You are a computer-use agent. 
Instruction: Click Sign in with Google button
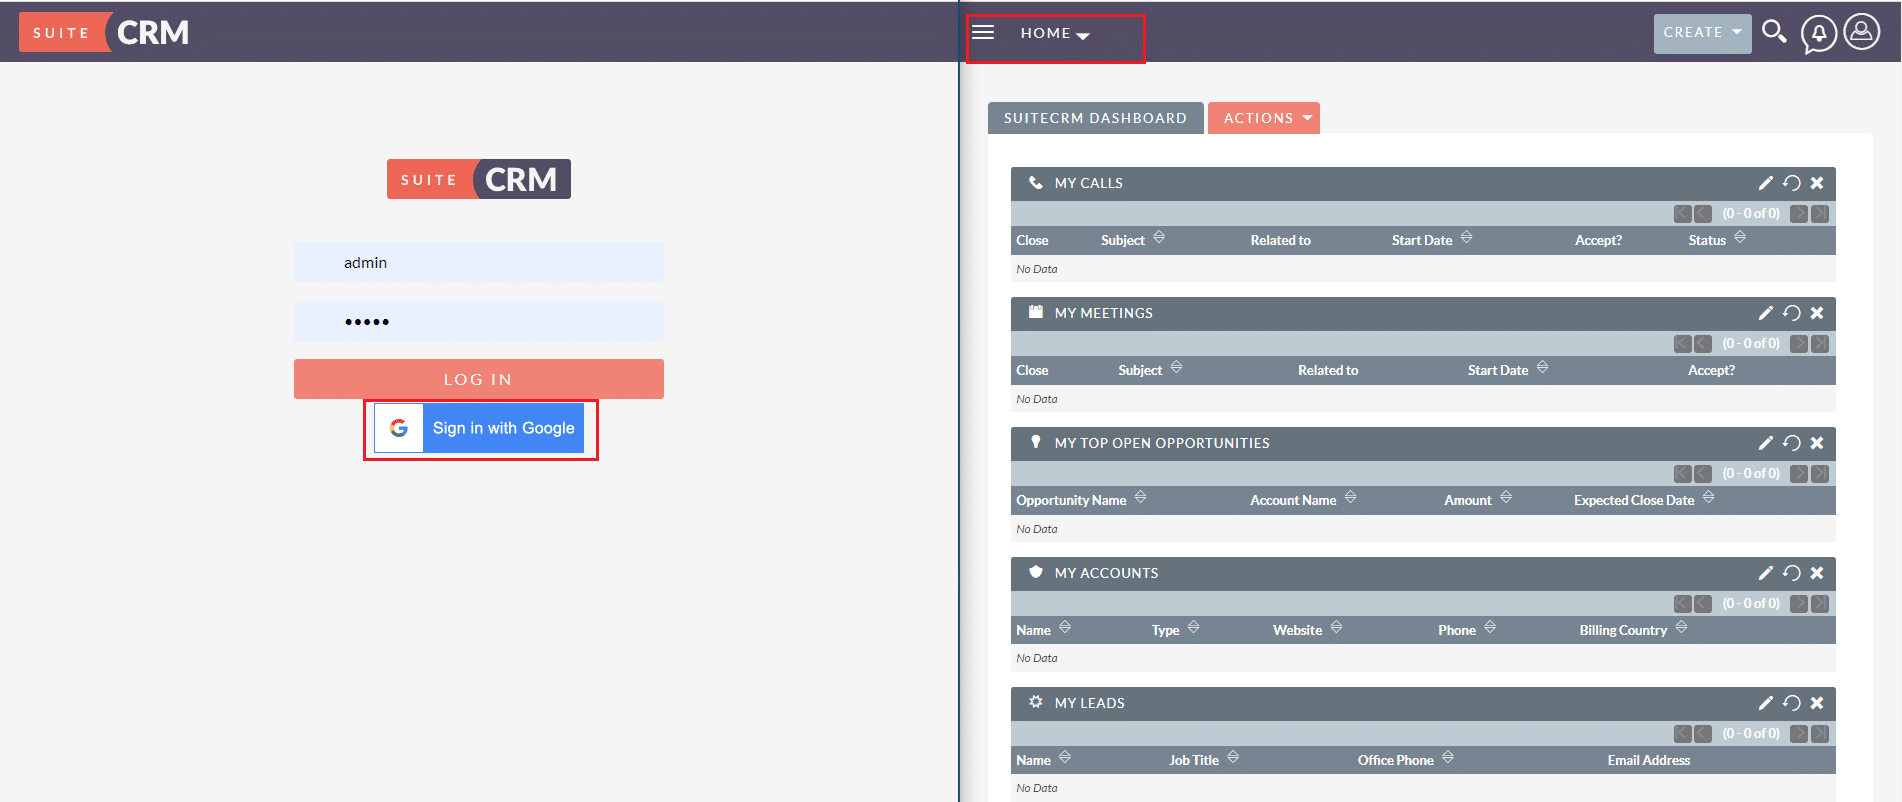tap(479, 428)
